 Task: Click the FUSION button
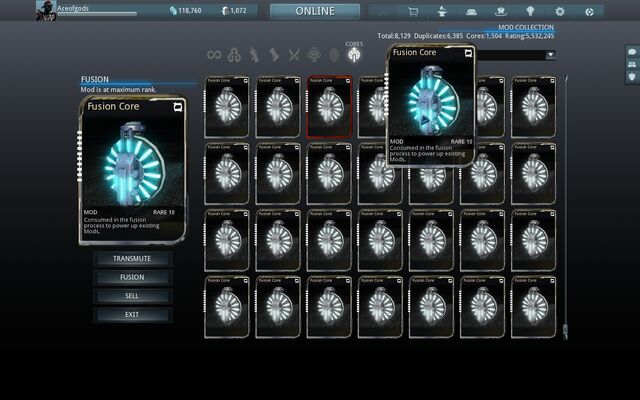point(132,278)
